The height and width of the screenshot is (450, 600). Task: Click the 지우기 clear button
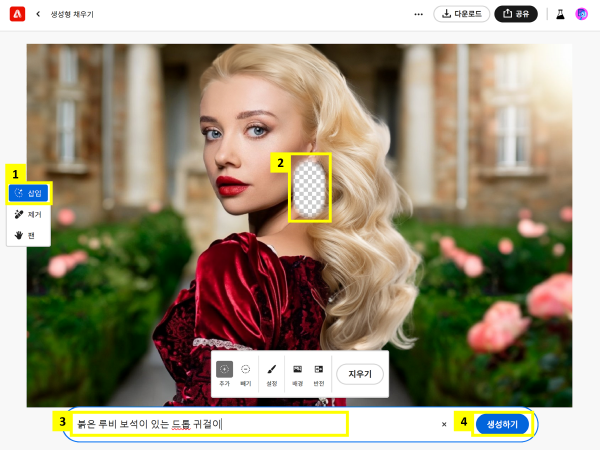pyautogui.click(x=360, y=374)
